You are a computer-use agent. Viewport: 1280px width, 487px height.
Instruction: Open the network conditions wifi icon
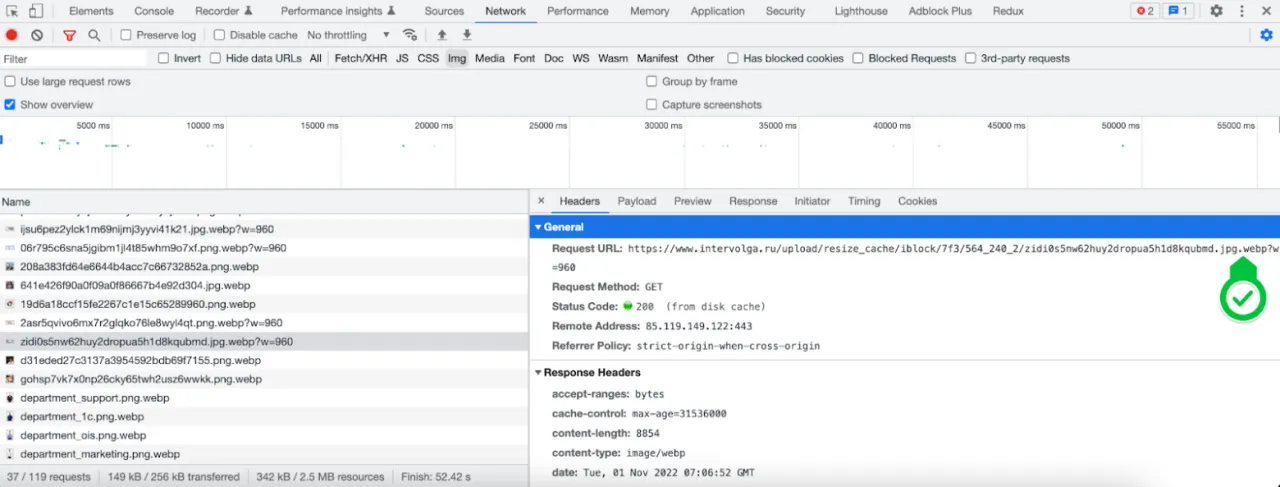(x=409, y=35)
